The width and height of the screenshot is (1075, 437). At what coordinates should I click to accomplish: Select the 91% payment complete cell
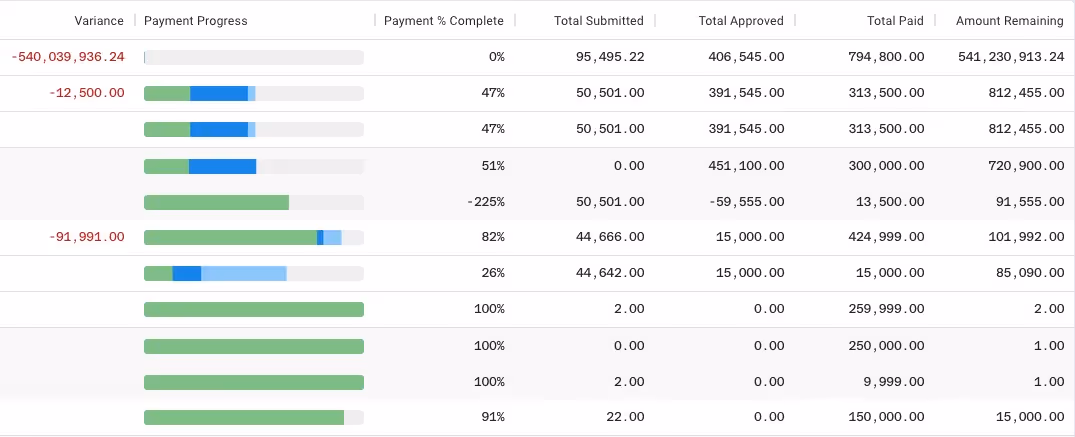point(493,417)
